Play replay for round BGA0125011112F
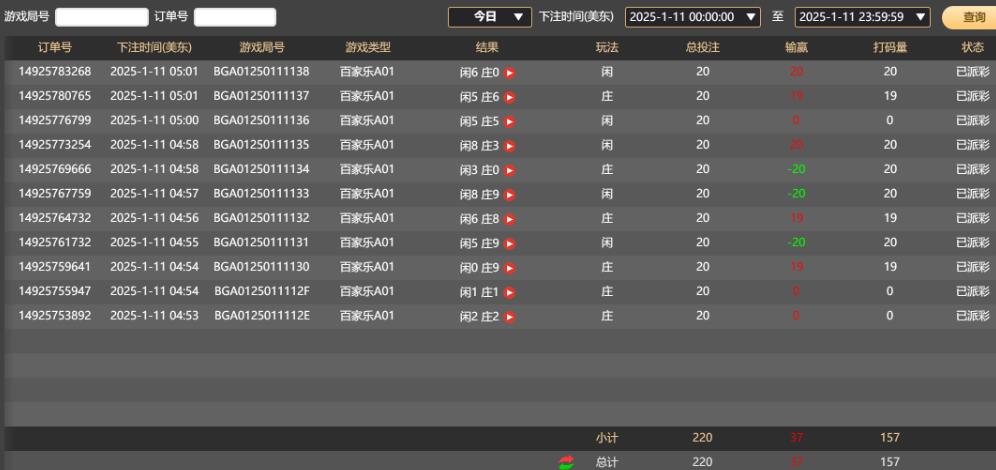Screen dimensions: 996x470 tap(509, 293)
